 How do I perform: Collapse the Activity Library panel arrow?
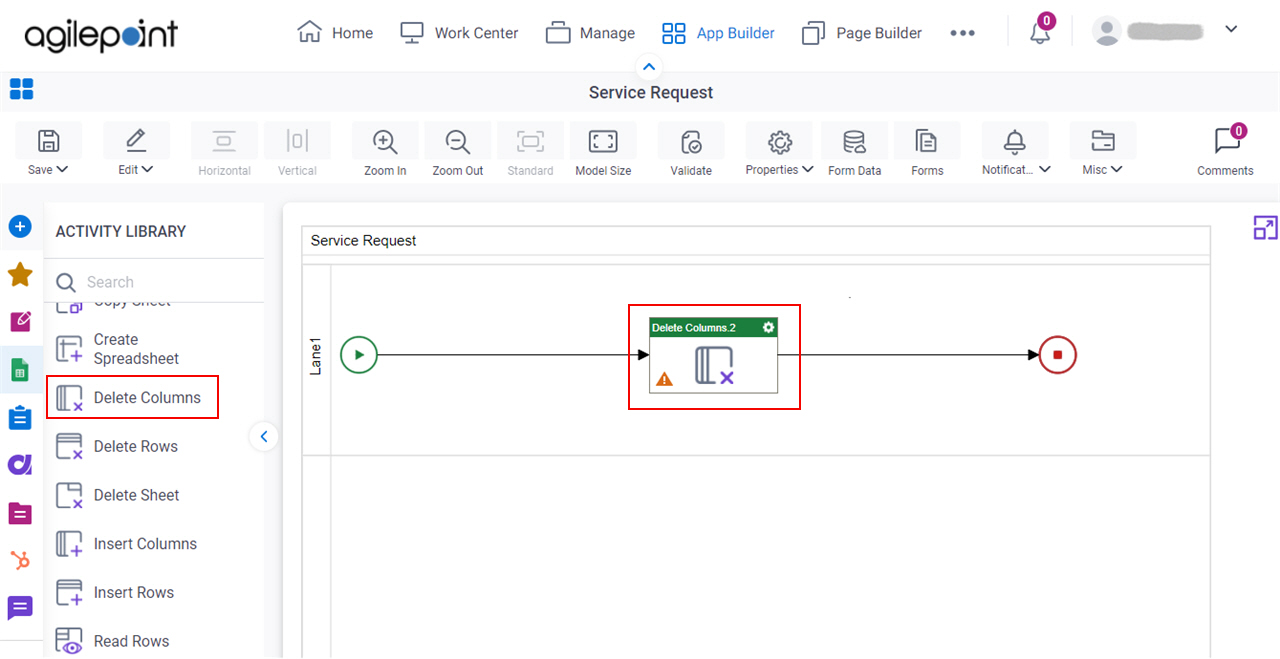coord(264,436)
